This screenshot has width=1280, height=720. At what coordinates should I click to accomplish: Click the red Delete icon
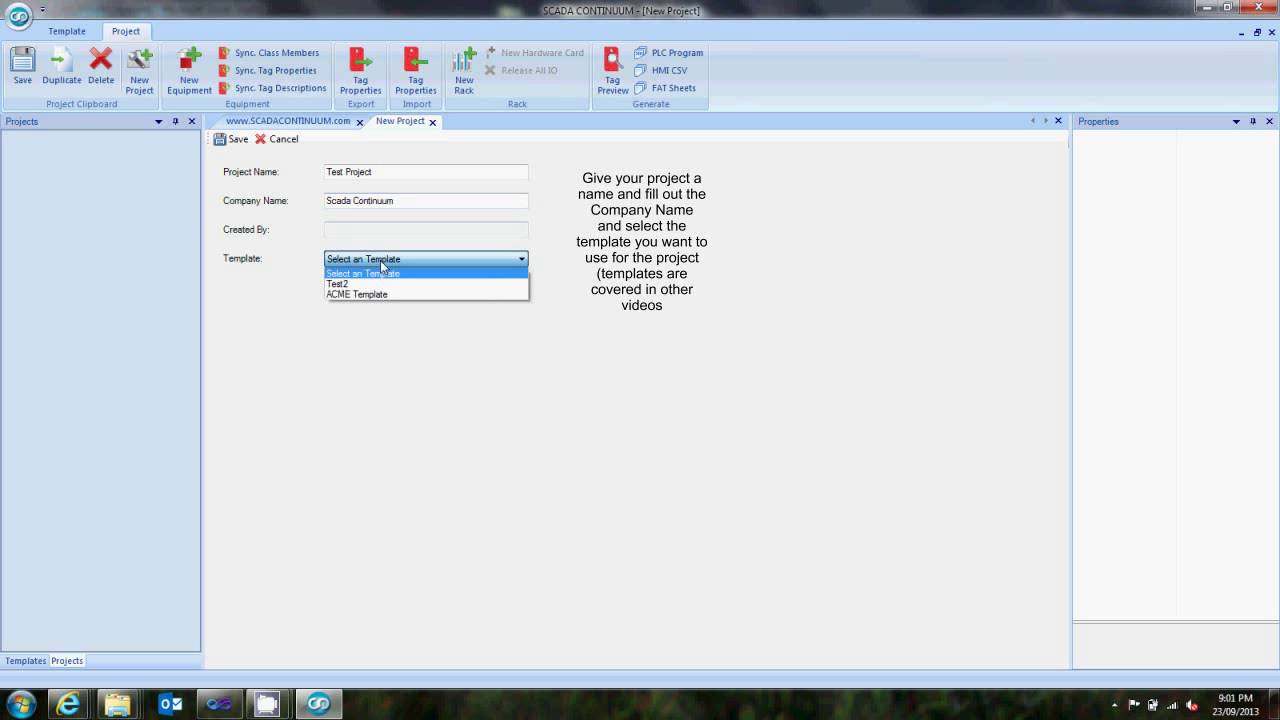pos(101,66)
